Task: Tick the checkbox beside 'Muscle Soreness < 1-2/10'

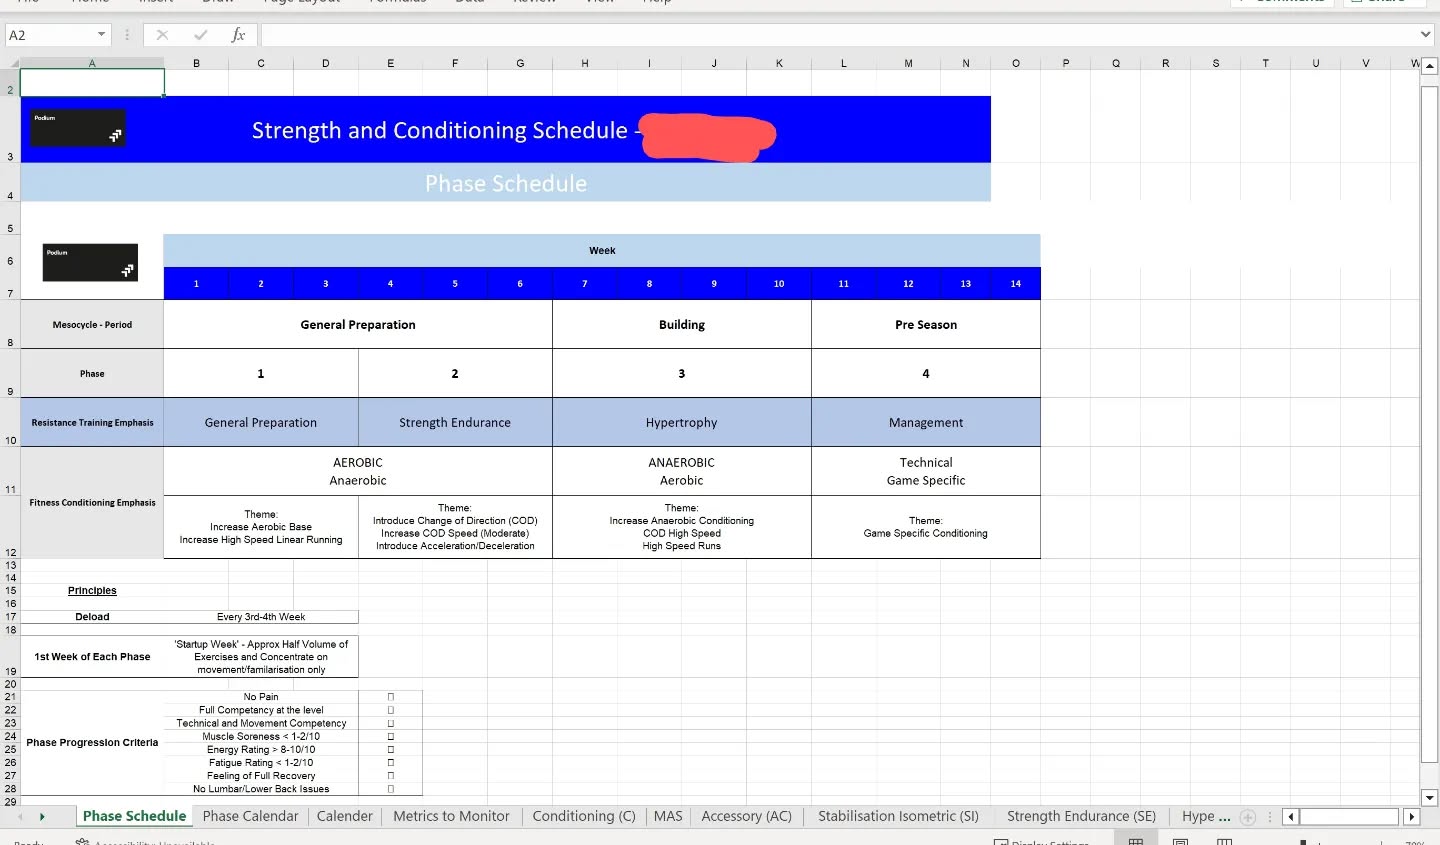Action: point(390,736)
